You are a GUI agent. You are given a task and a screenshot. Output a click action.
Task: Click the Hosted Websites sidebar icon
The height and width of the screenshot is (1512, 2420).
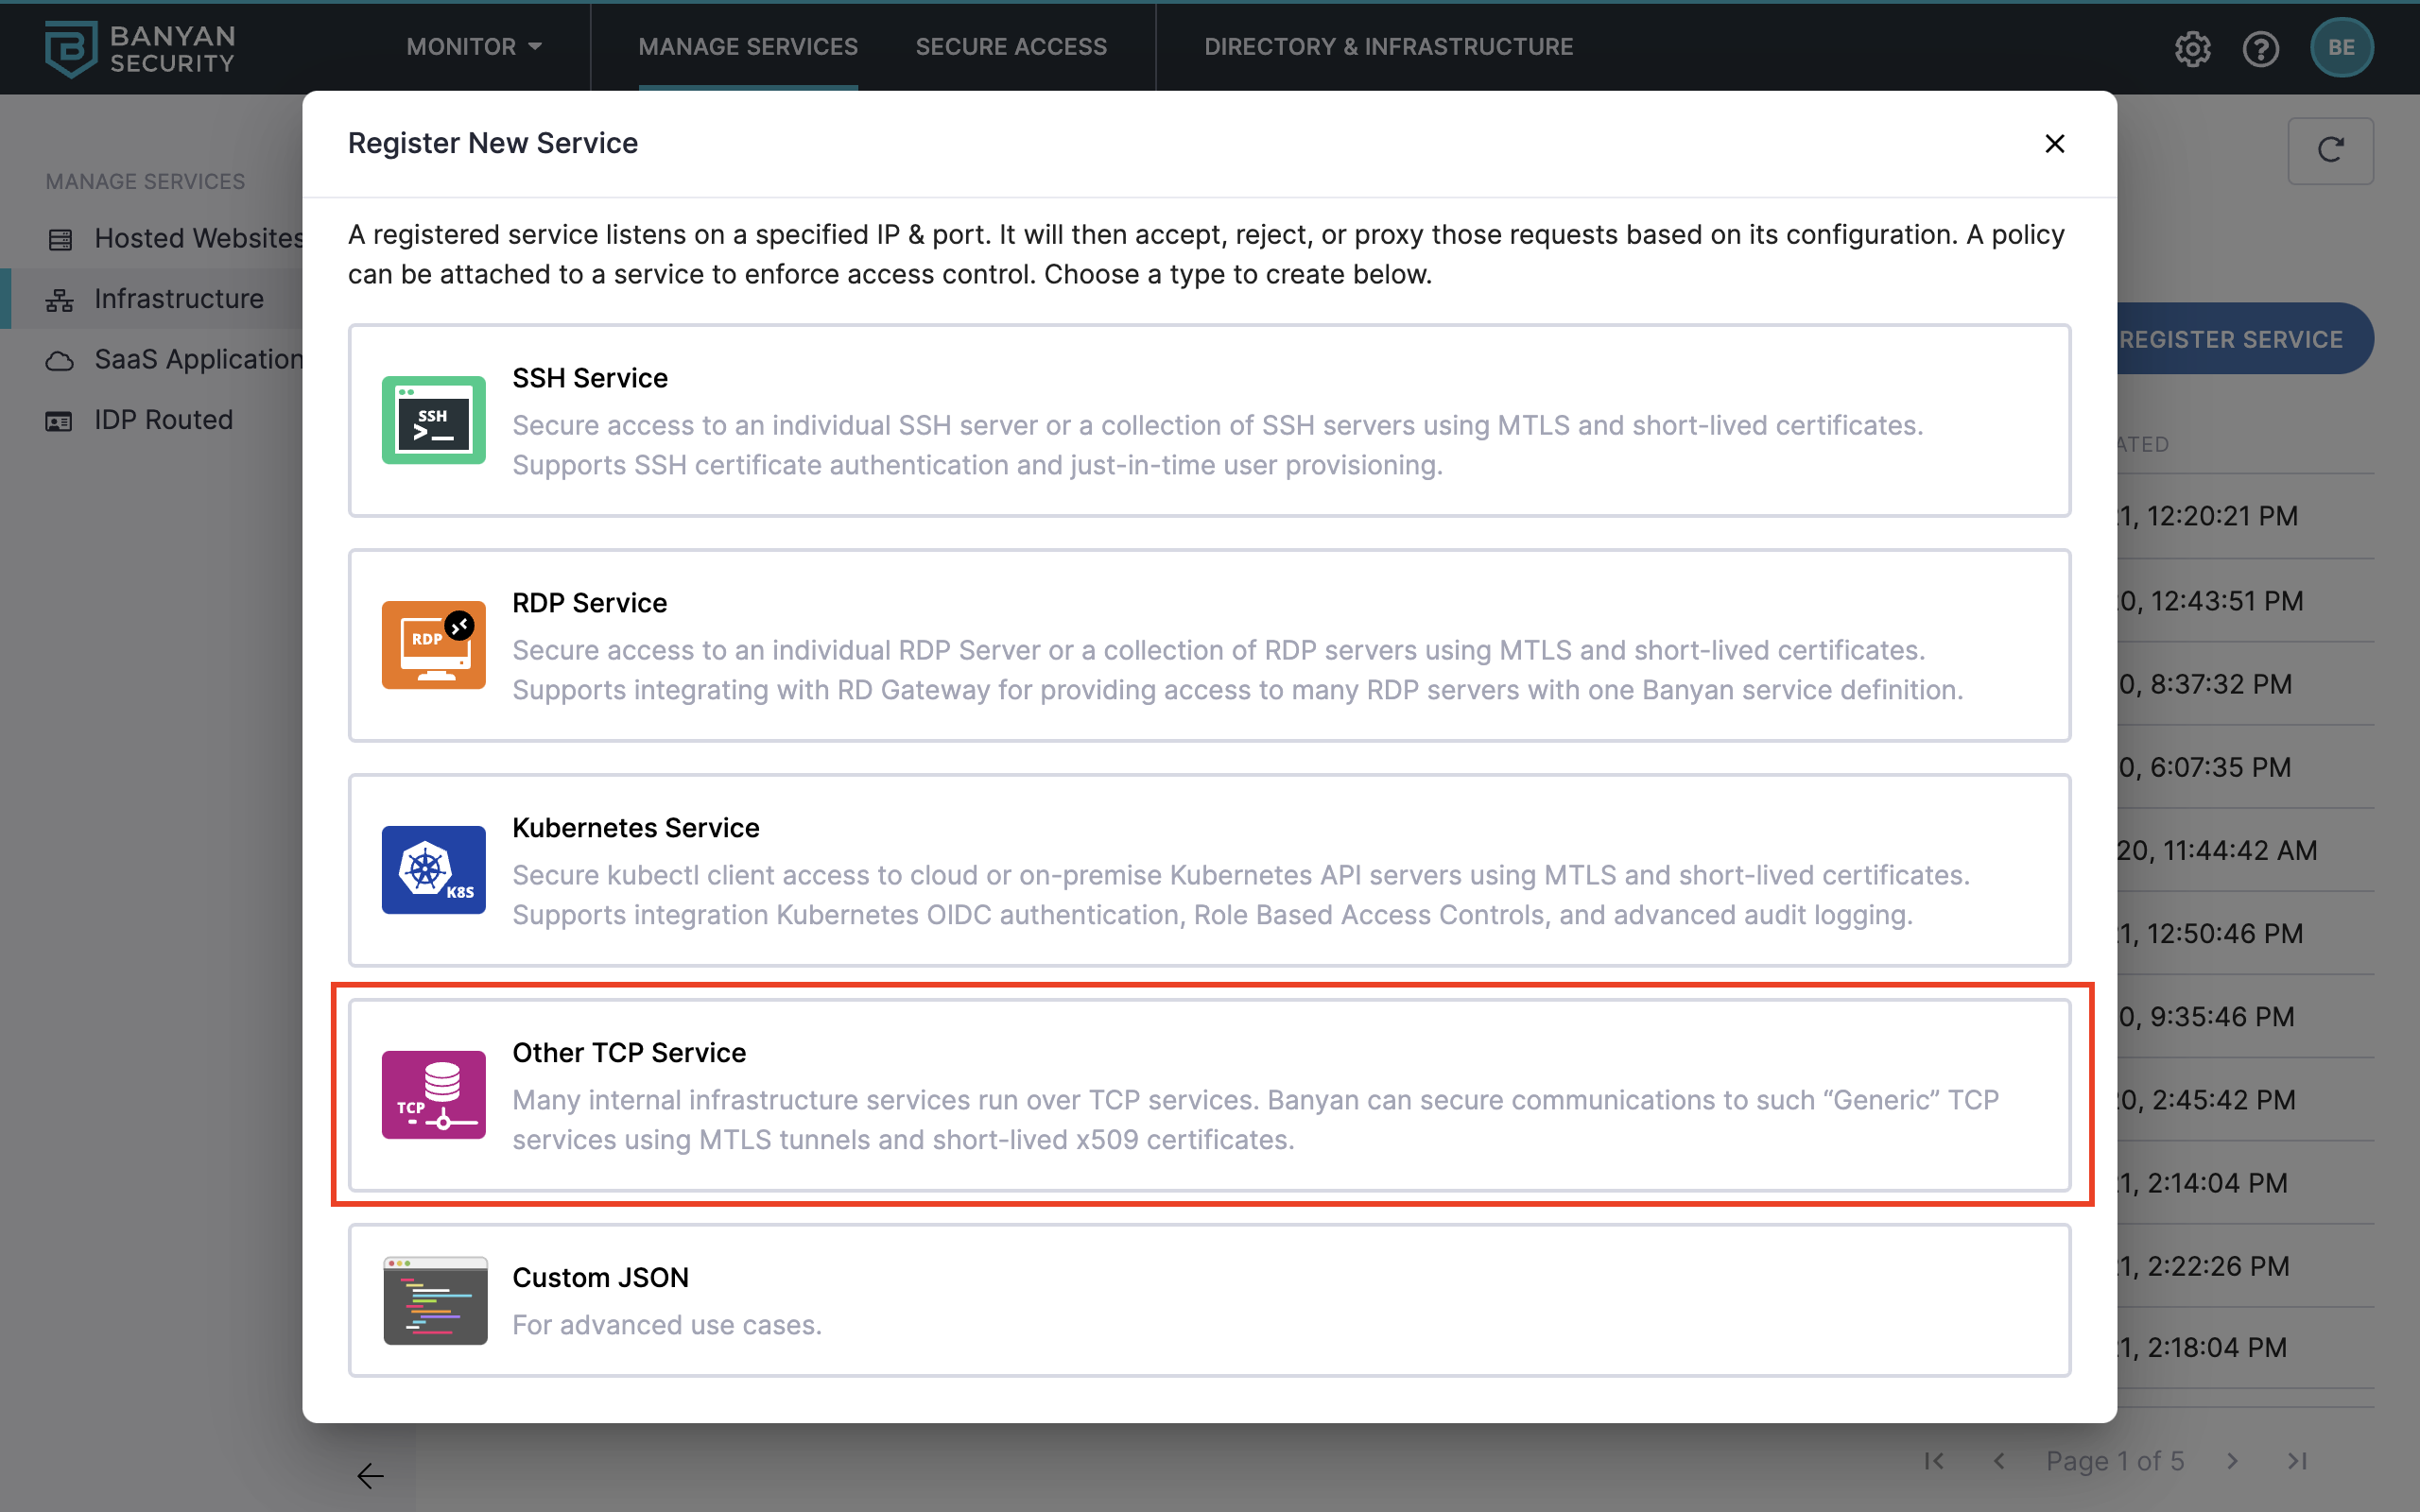coord(60,239)
